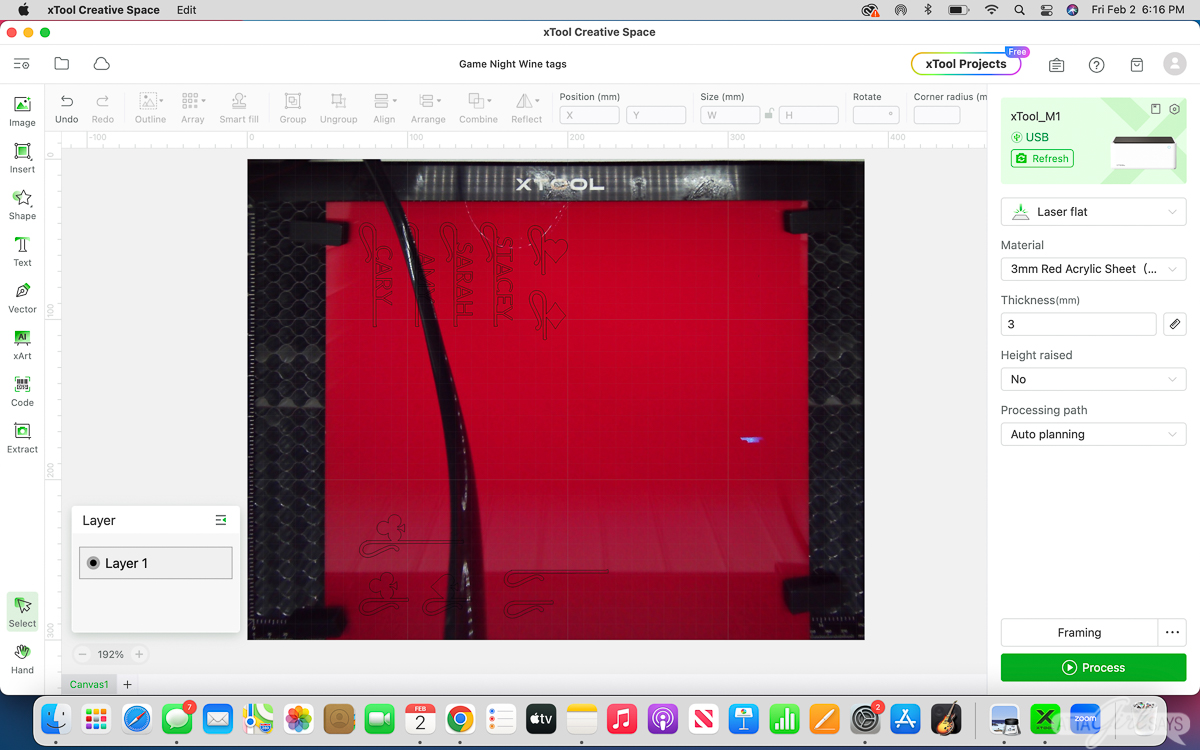This screenshot has height=750, width=1200.
Task: Click the Process button
Action: tap(1093, 667)
